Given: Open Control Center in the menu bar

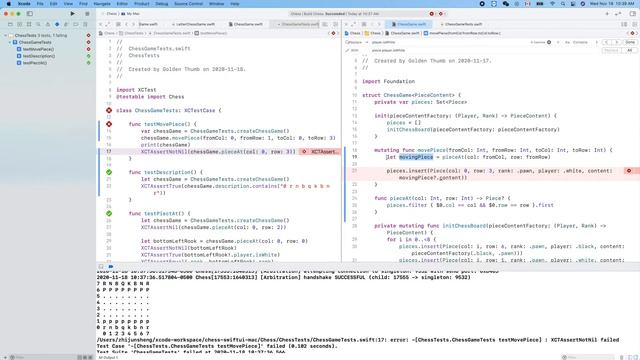Looking at the screenshot, I should click(x=573, y=4).
